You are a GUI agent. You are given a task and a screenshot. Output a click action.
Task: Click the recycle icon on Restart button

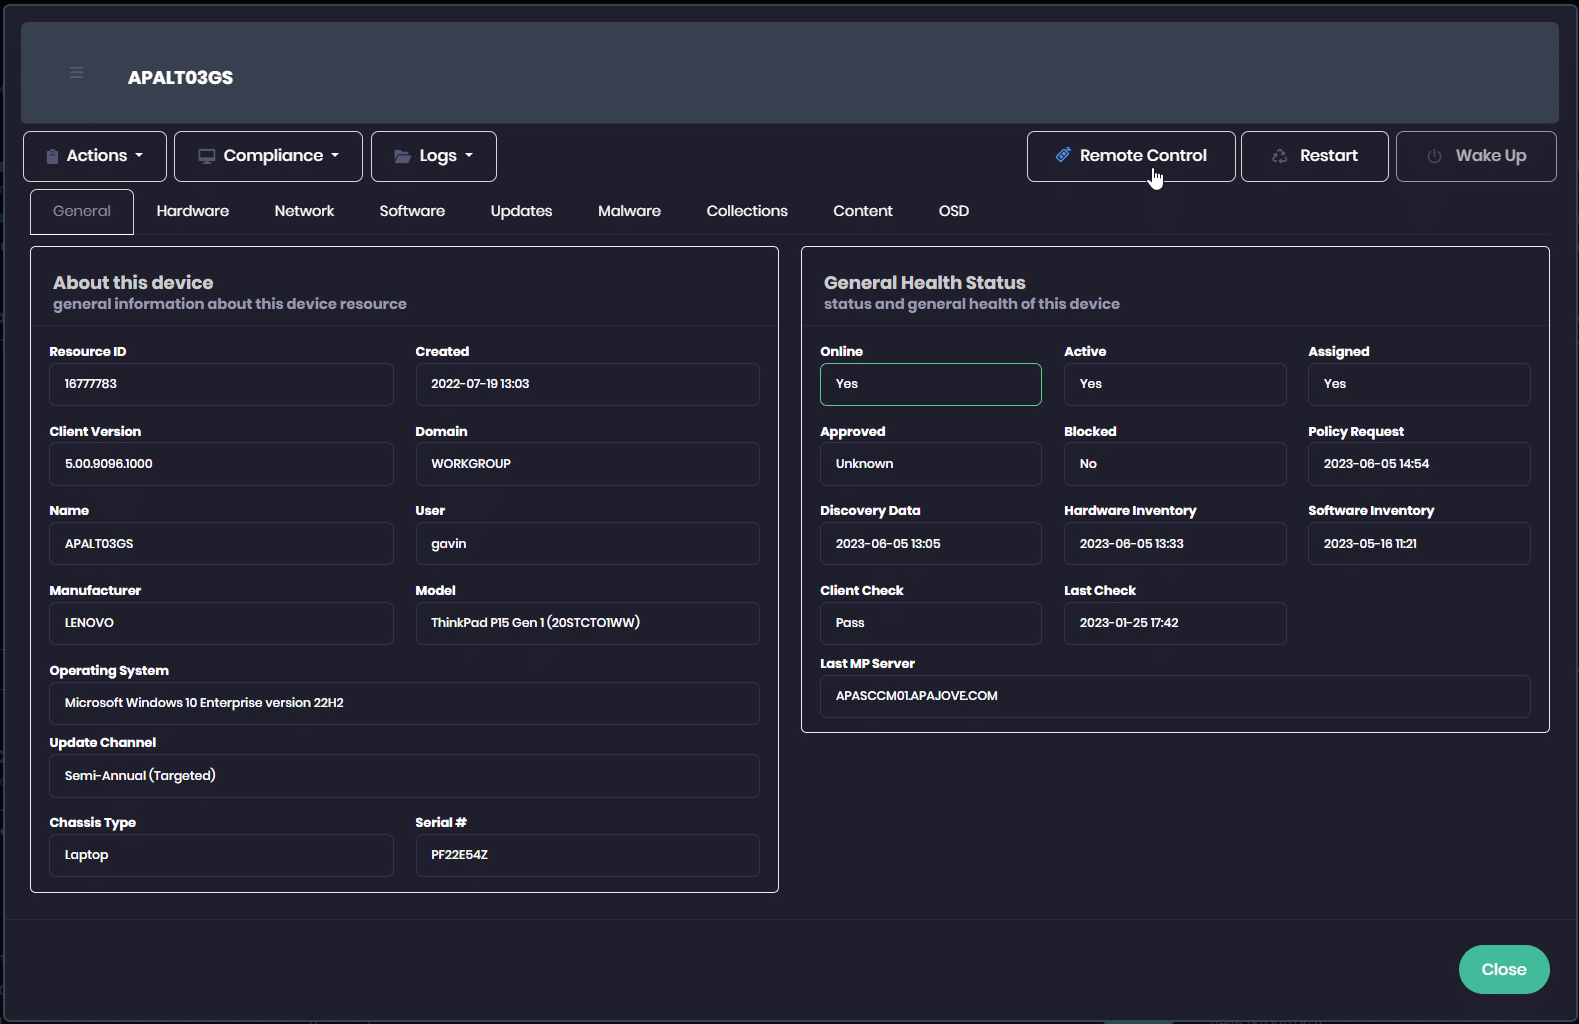[x=1279, y=156]
